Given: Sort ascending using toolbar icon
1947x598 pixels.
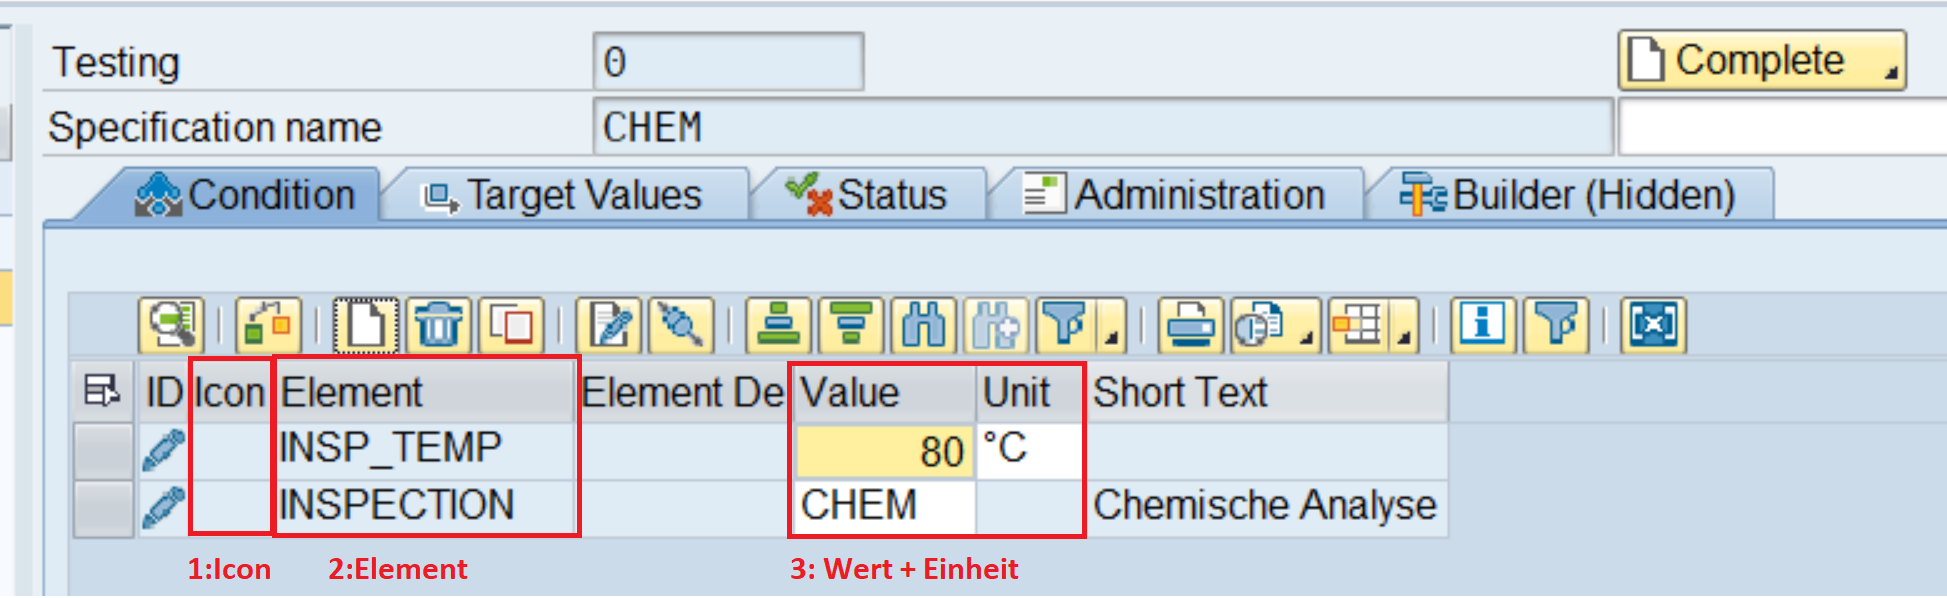Looking at the screenshot, I should [x=779, y=326].
